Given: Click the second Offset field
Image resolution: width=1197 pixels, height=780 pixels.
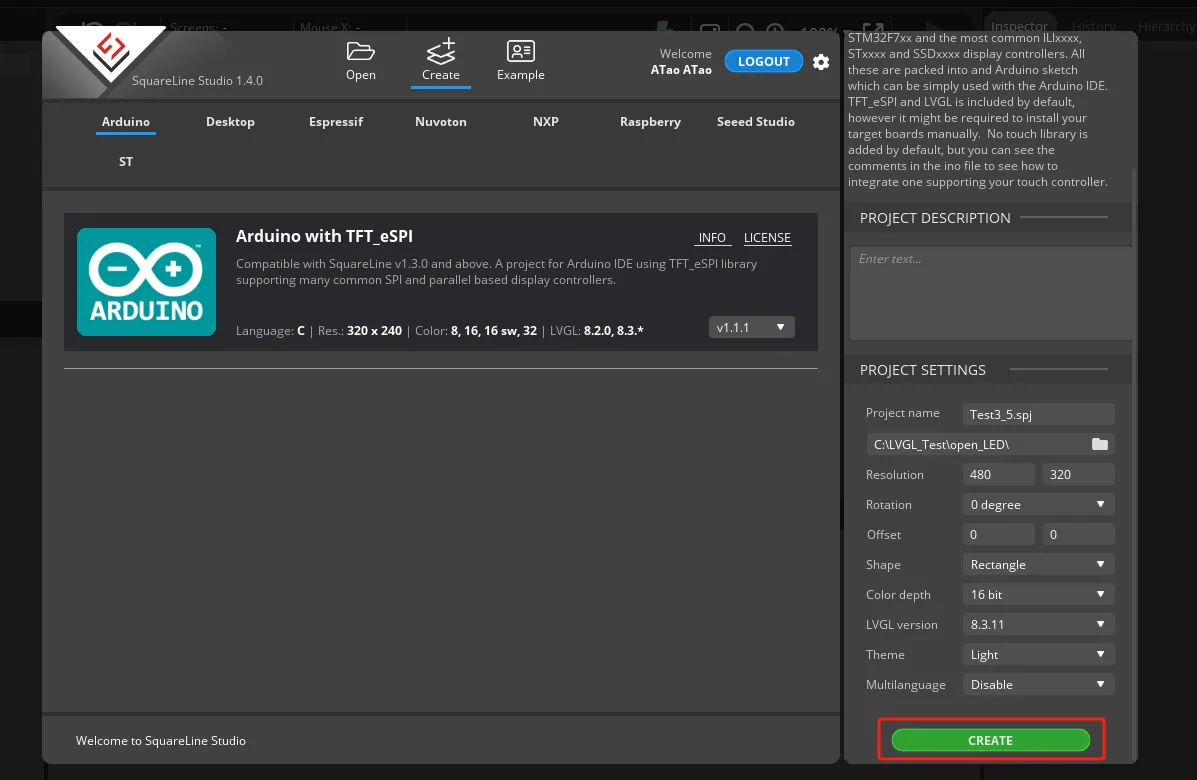Looking at the screenshot, I should [x=1079, y=534].
